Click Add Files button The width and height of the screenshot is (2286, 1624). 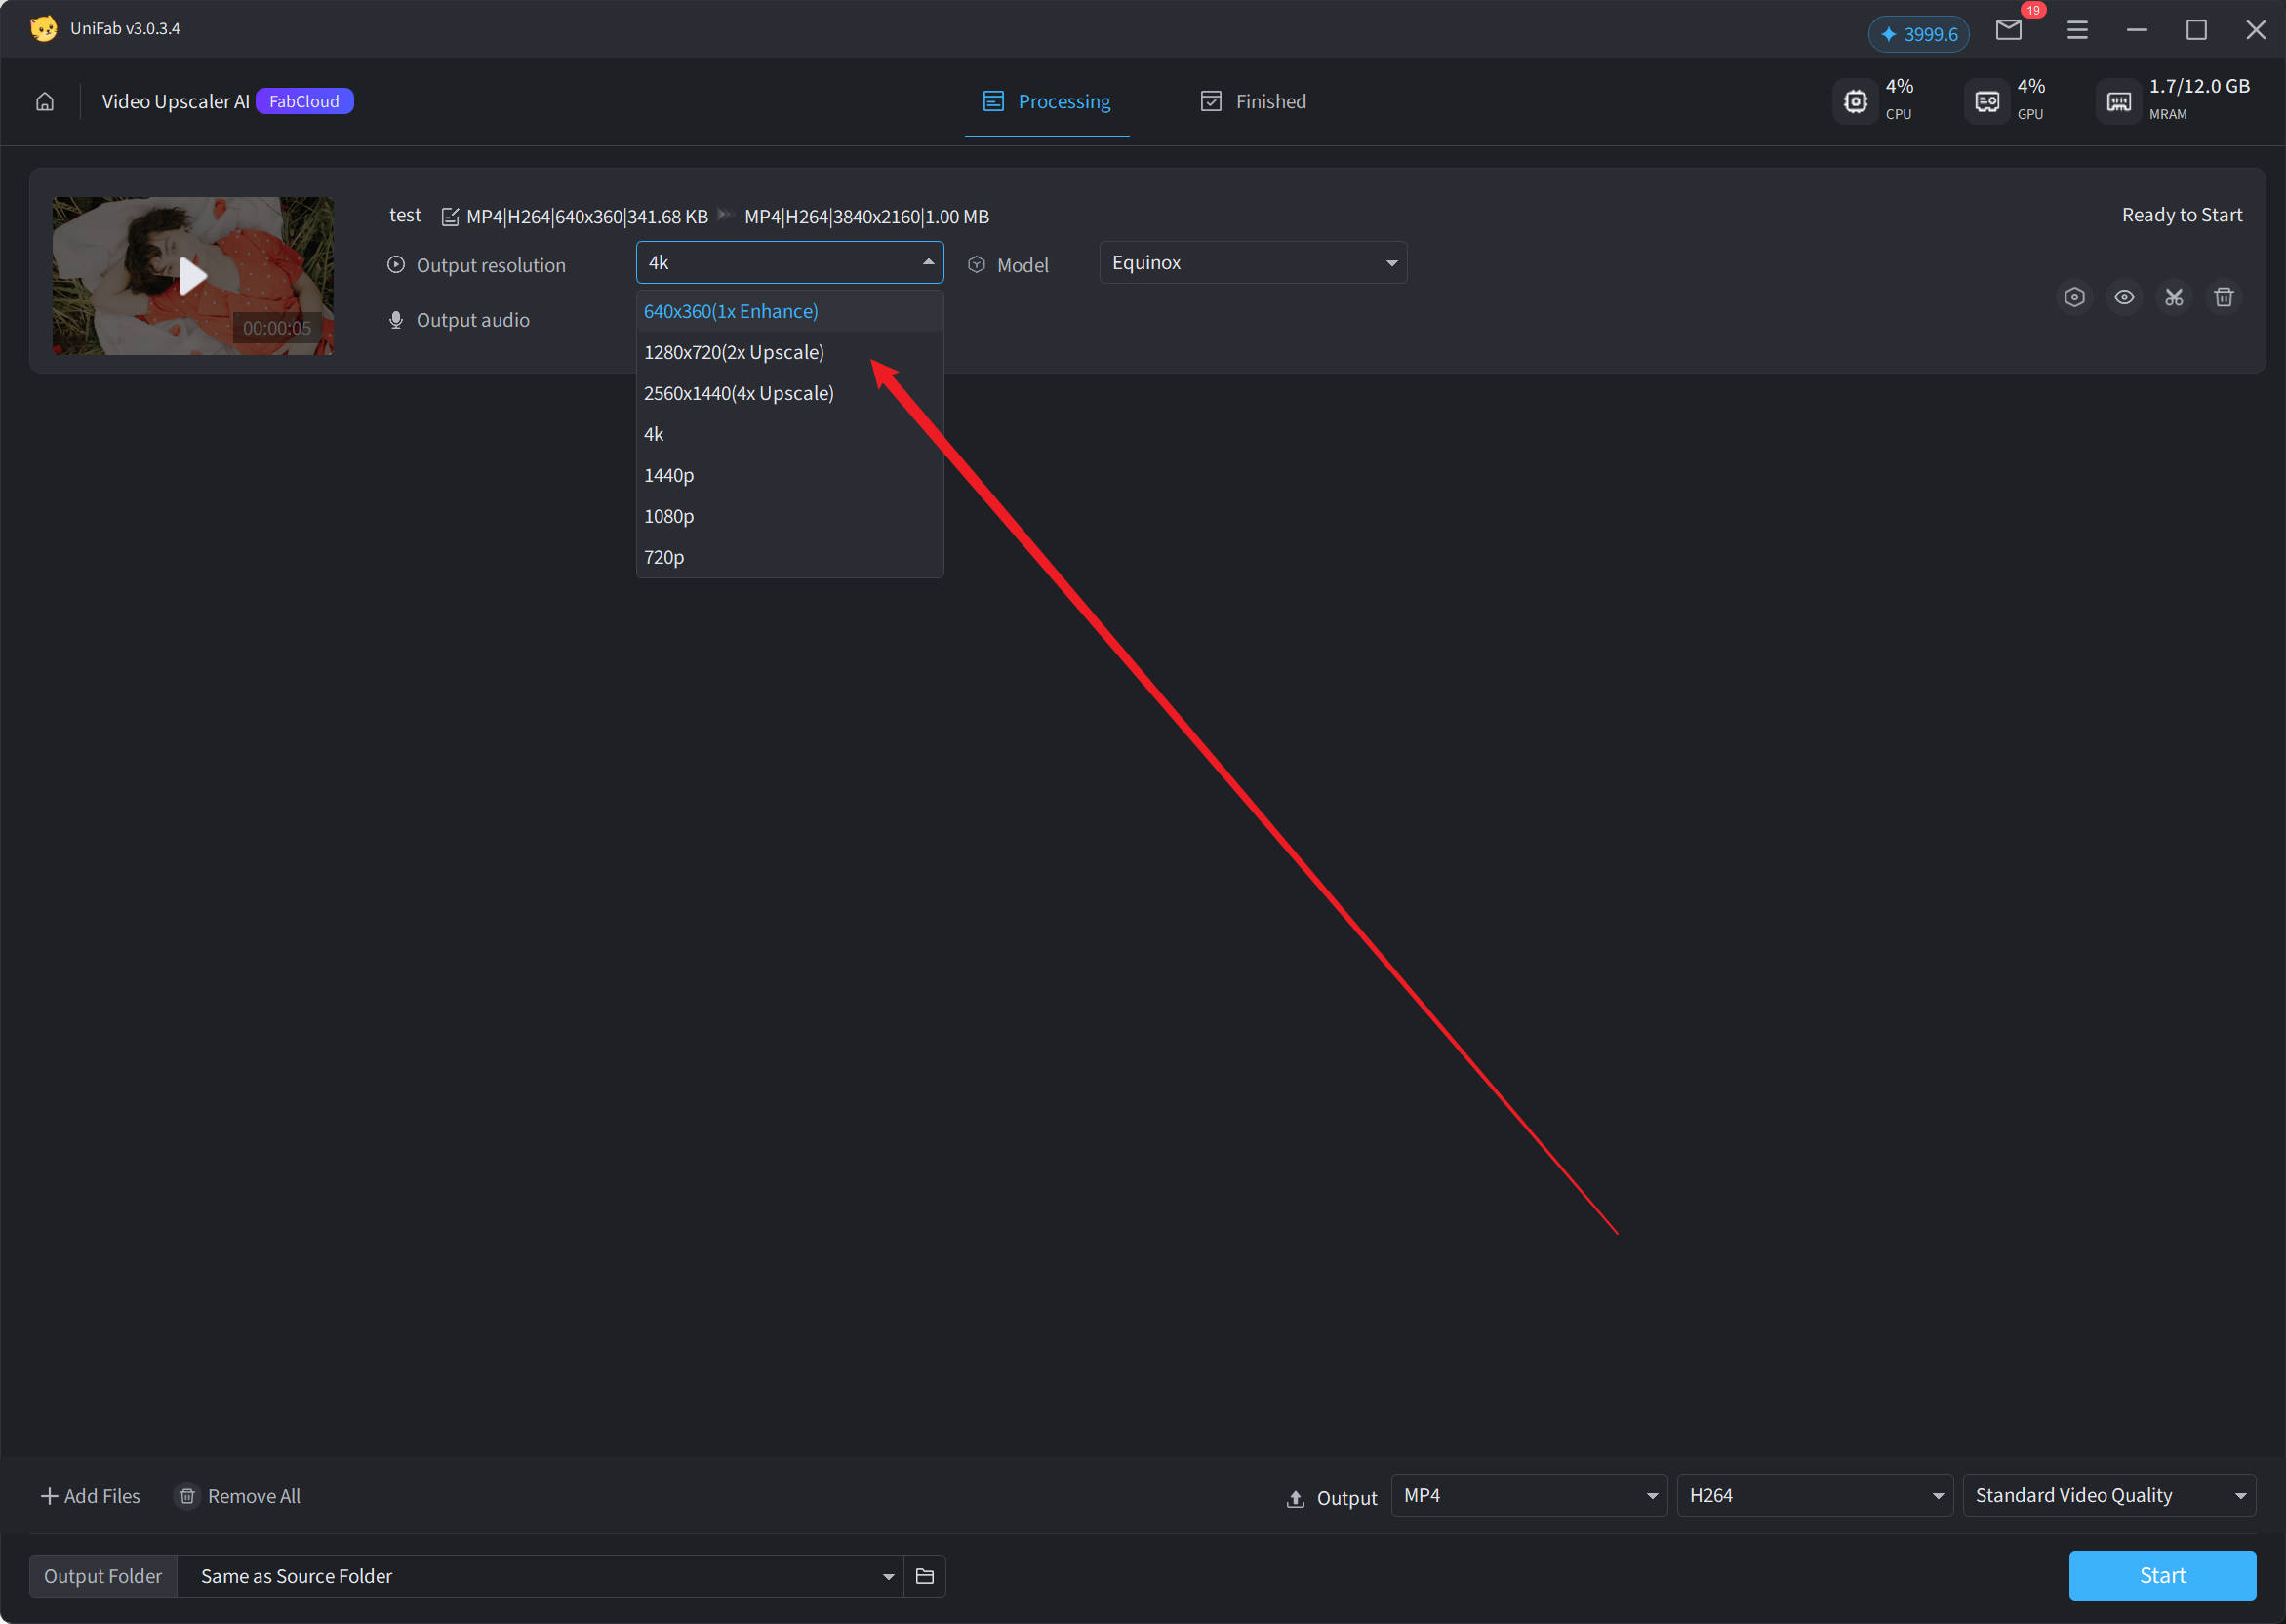(90, 1496)
